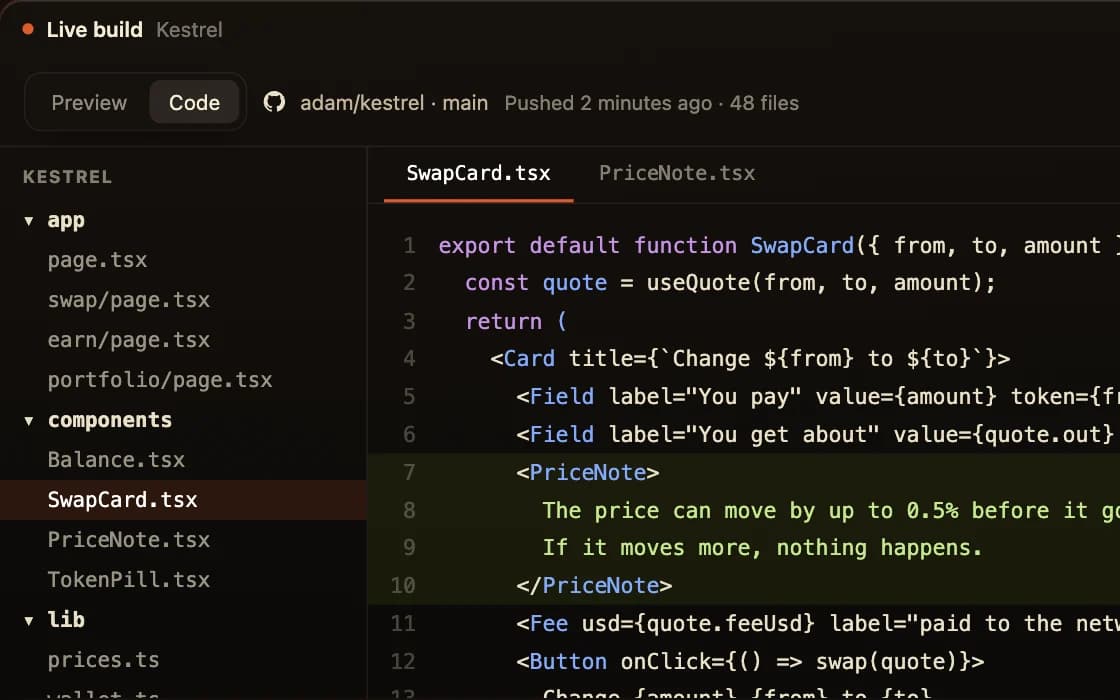Click line number 12 in the gutter
1120x700 pixels.
[x=403, y=661]
